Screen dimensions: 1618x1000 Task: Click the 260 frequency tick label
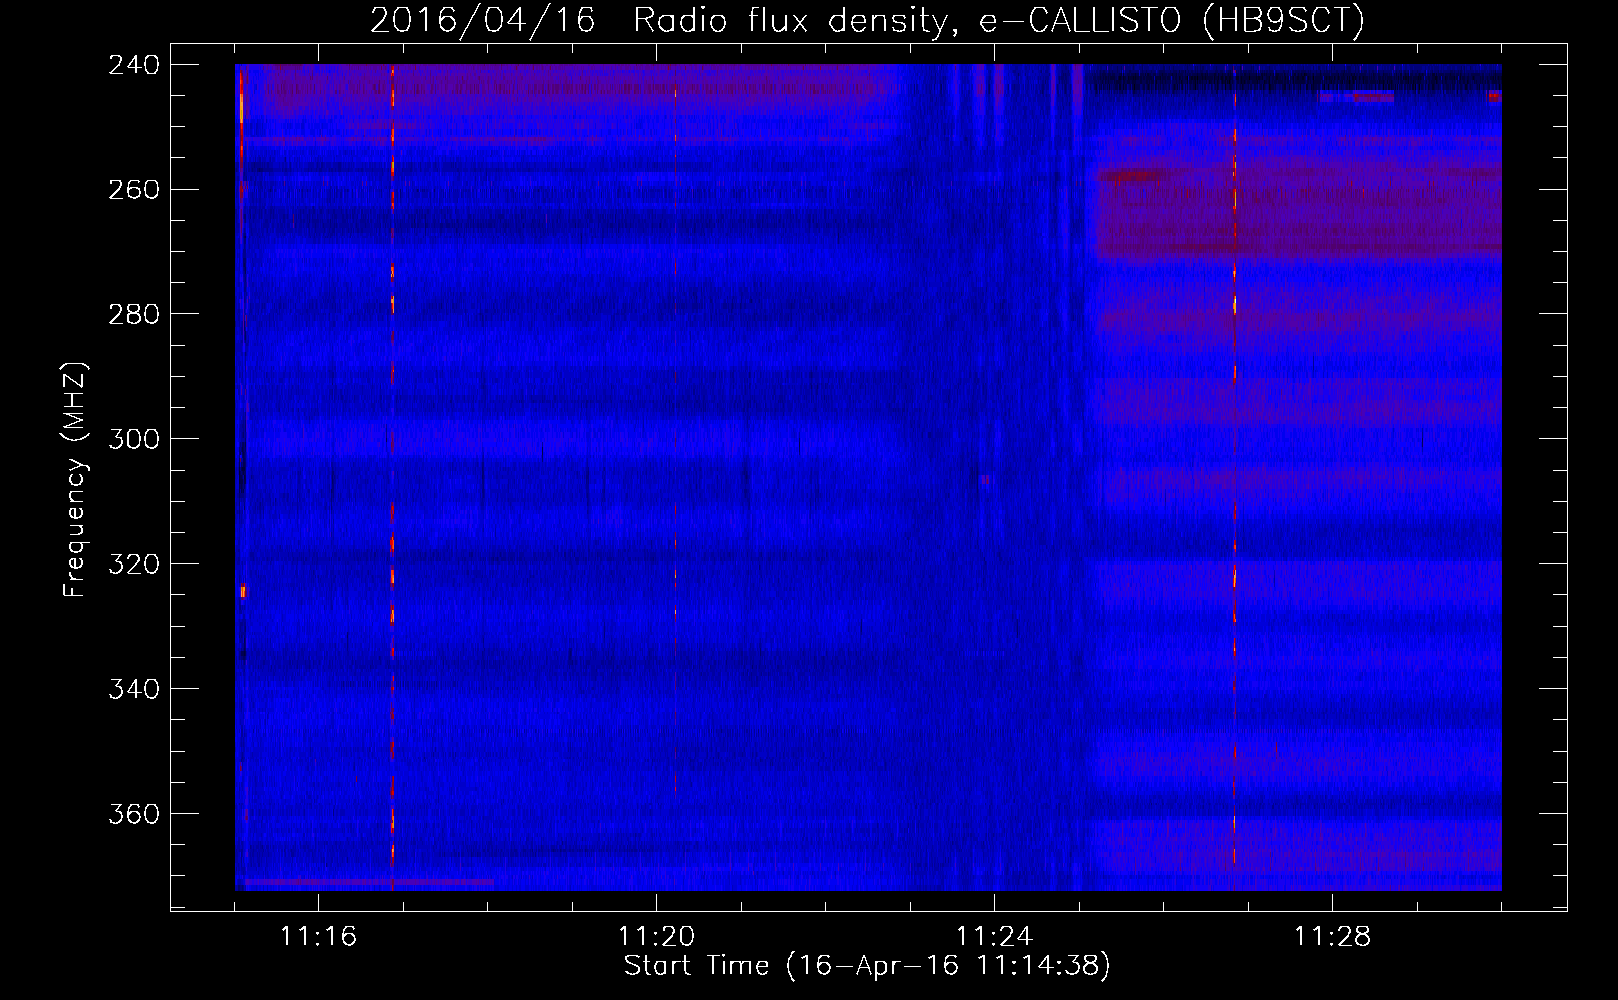(x=134, y=190)
